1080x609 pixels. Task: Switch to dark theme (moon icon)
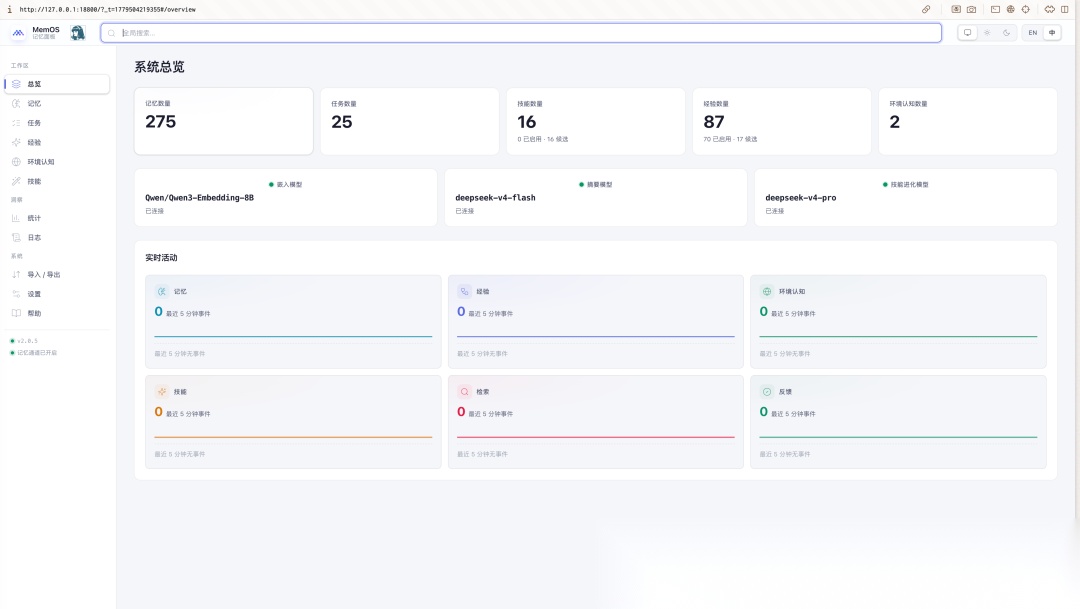[1006, 32]
